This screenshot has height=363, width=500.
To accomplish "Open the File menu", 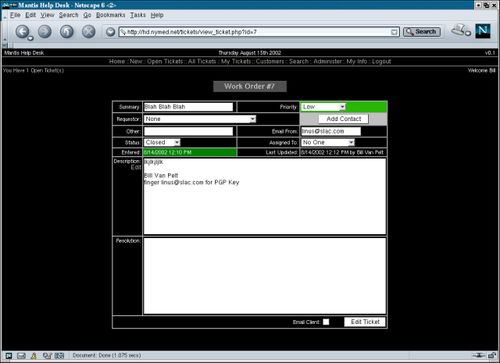I will pos(15,15).
